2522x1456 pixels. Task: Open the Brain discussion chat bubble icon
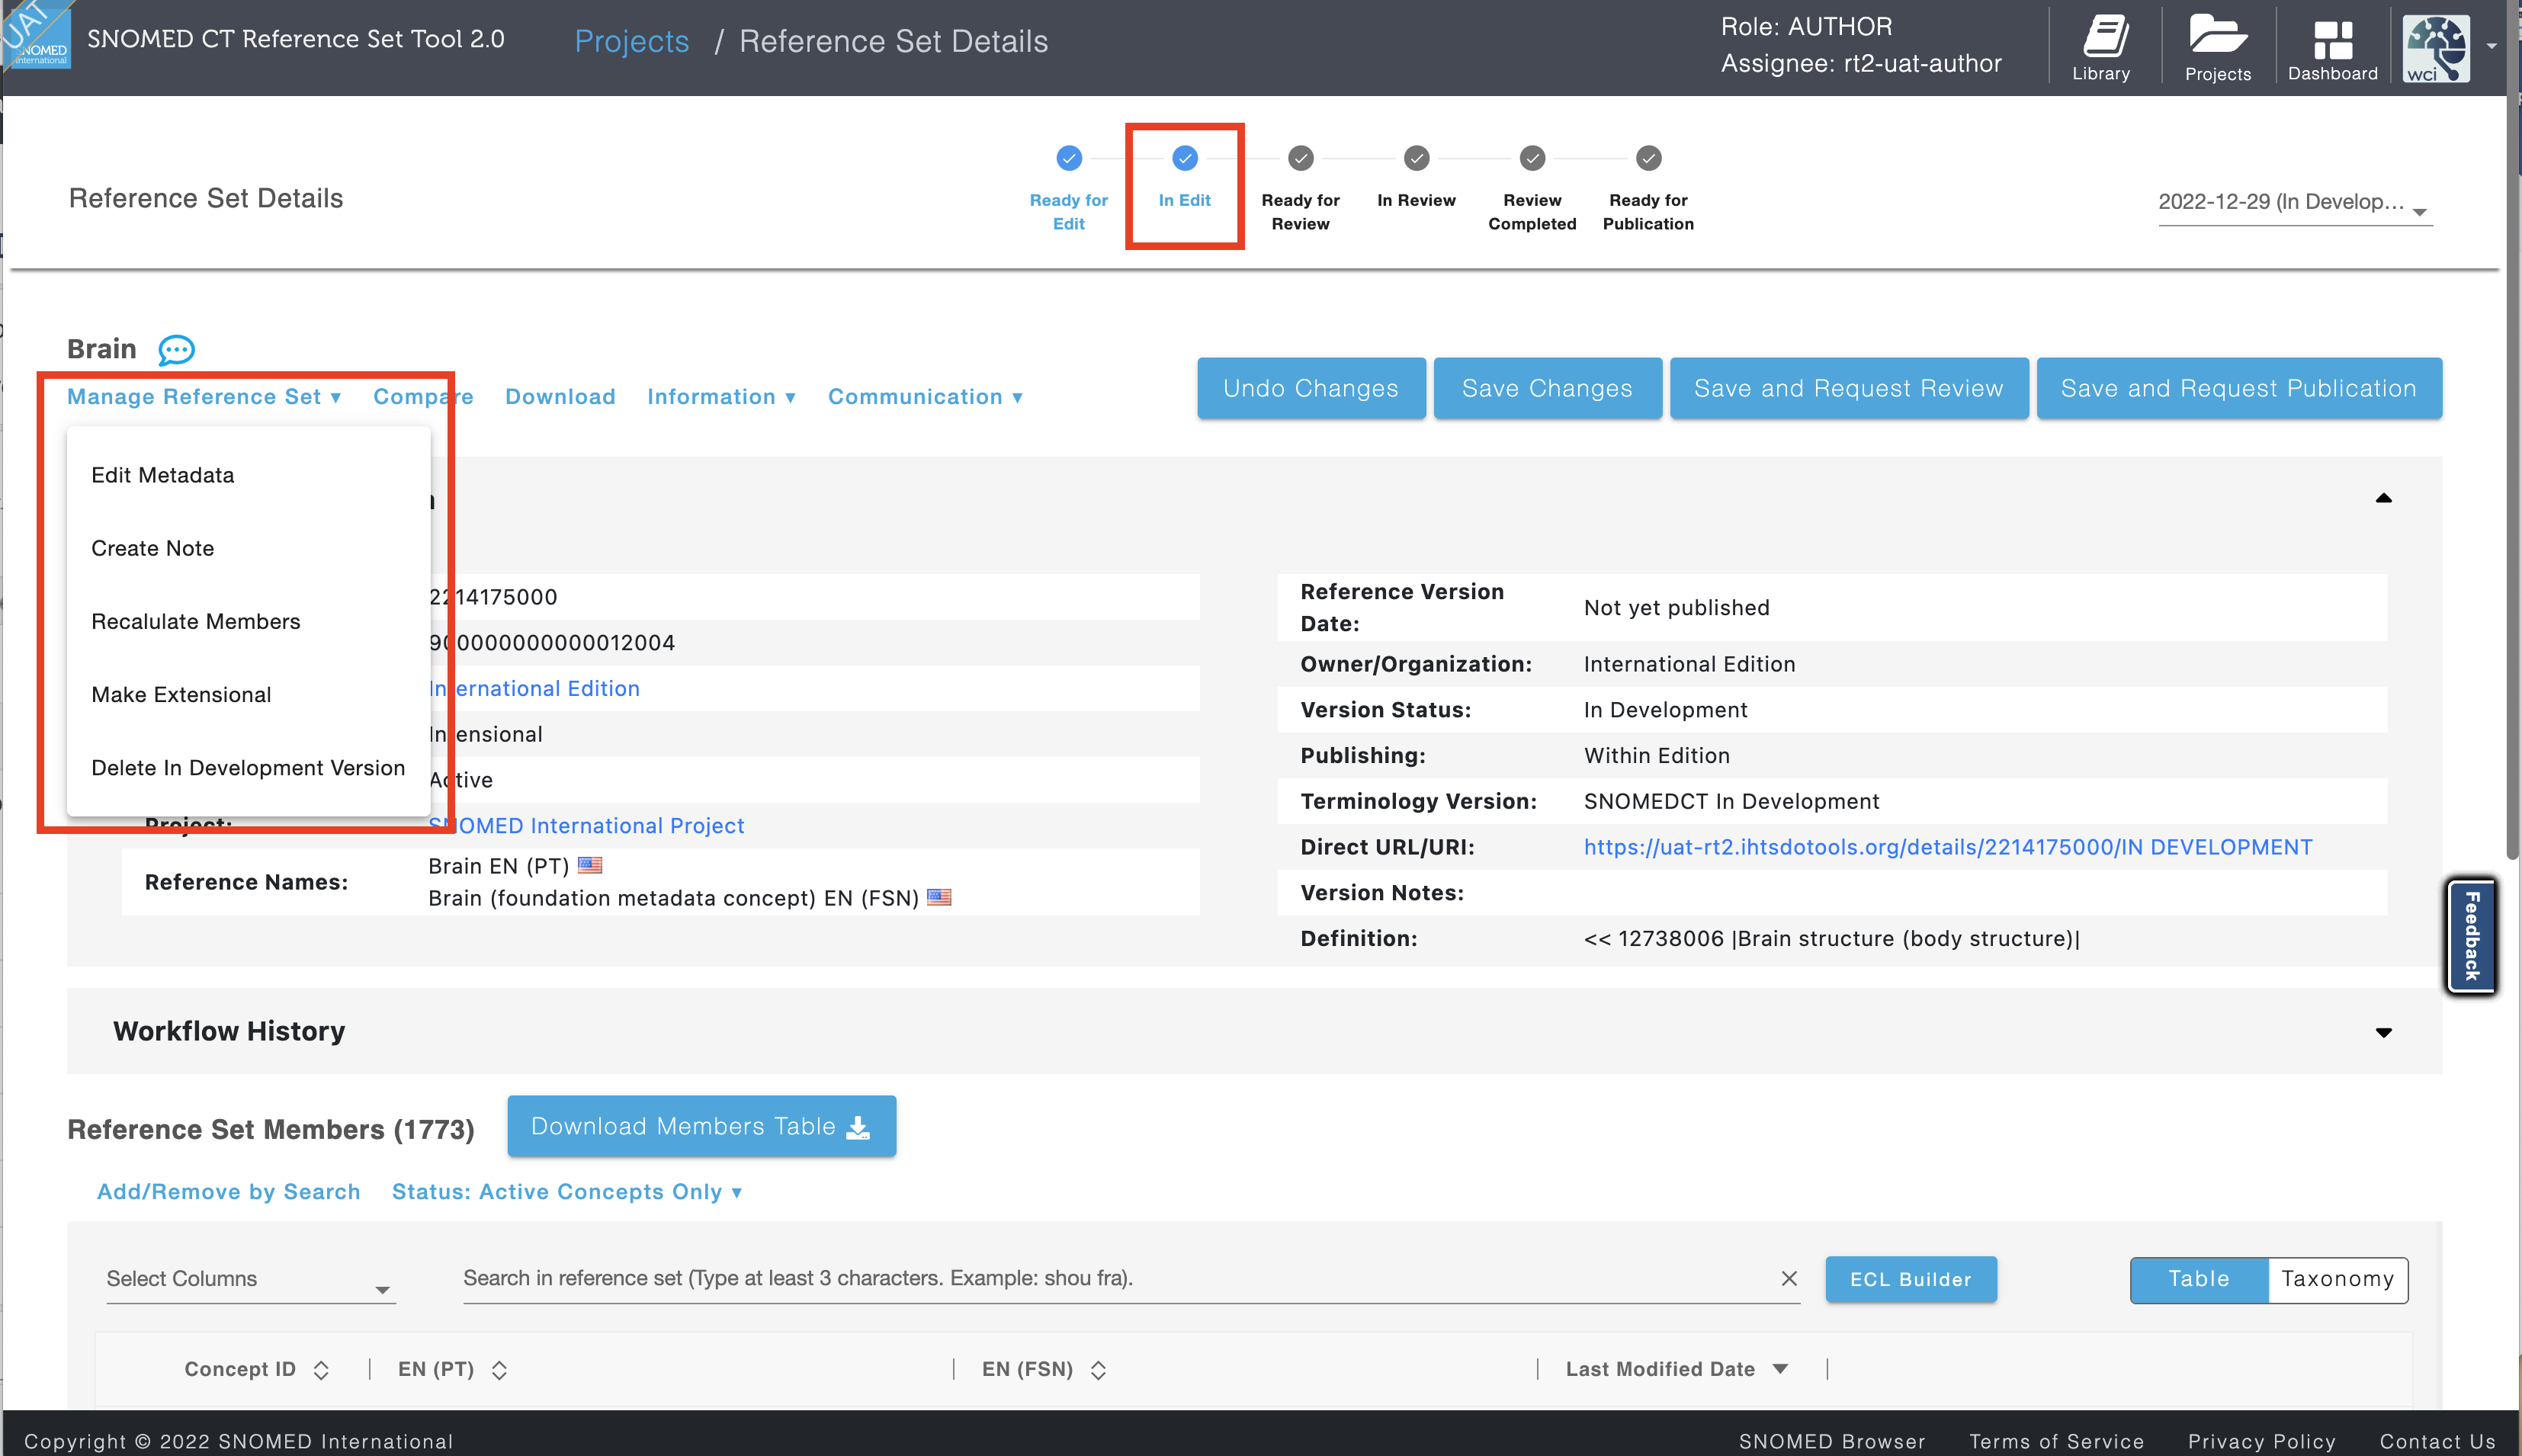(177, 350)
